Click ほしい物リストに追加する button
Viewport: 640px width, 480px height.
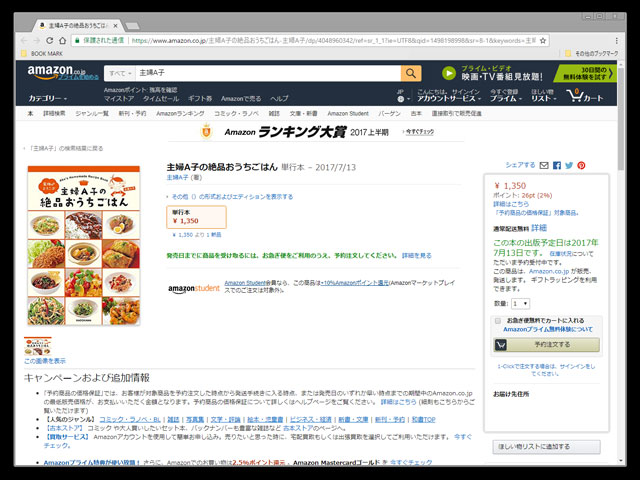pos(546,447)
